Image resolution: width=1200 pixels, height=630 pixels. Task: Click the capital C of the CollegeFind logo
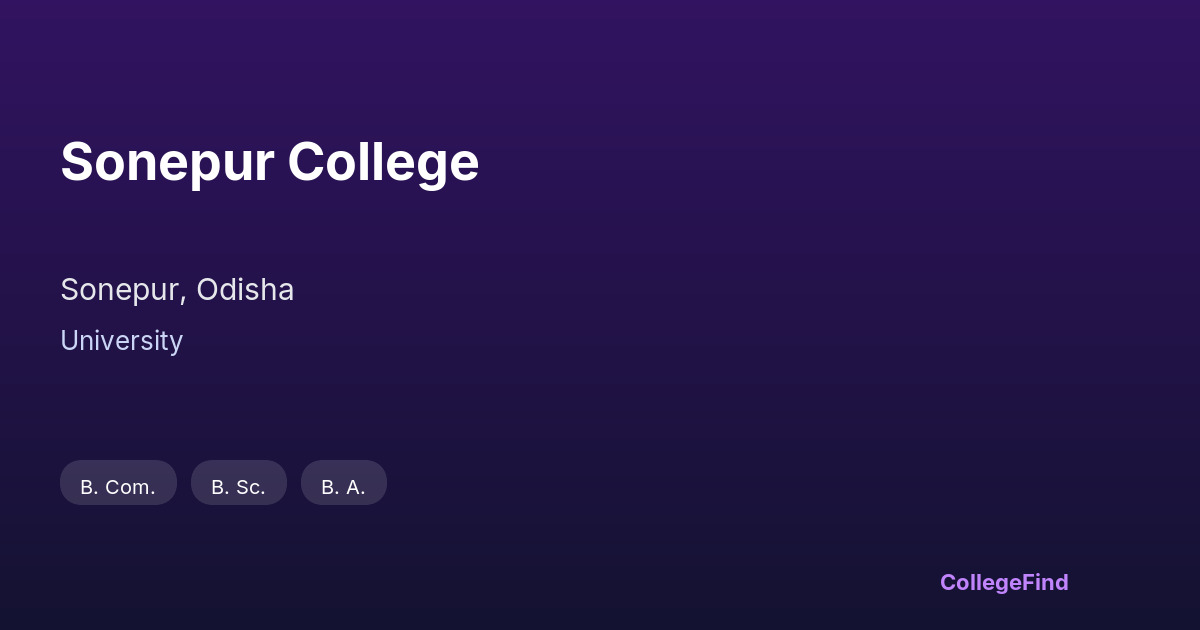coord(948,582)
